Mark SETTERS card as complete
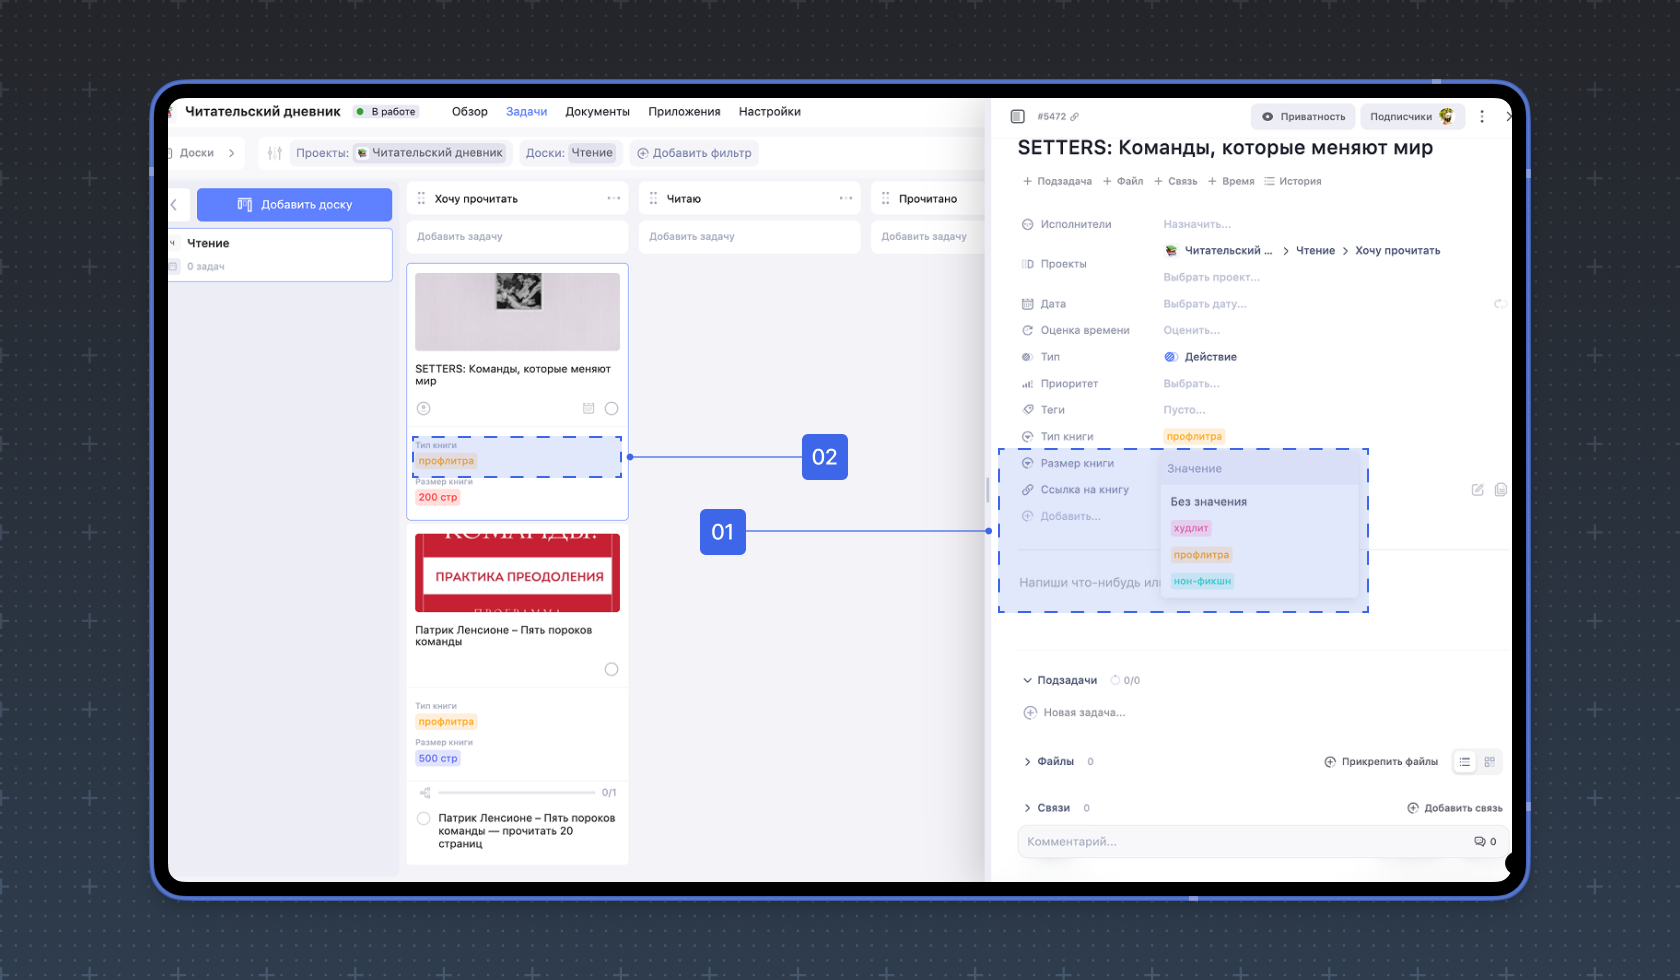This screenshot has height=980, width=1680. click(x=611, y=408)
